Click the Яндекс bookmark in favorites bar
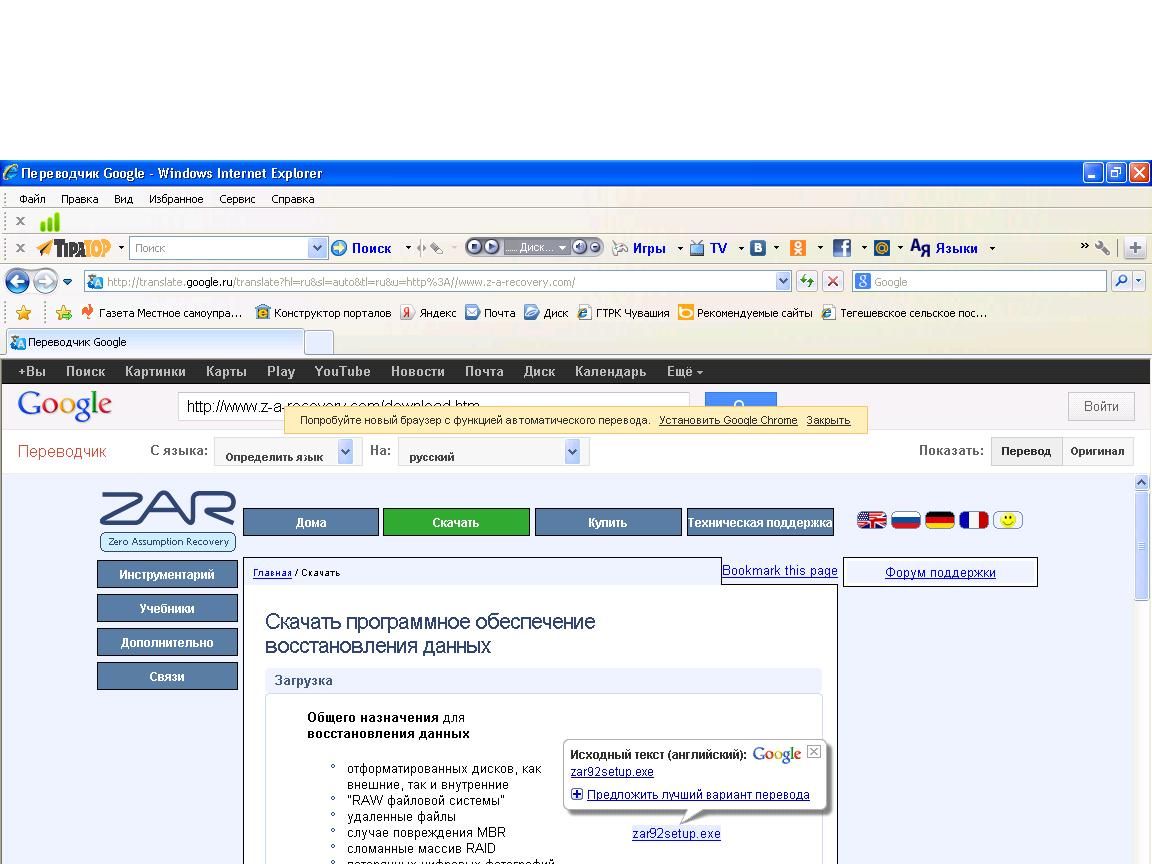Image resolution: width=1152 pixels, height=864 pixels. click(429, 313)
